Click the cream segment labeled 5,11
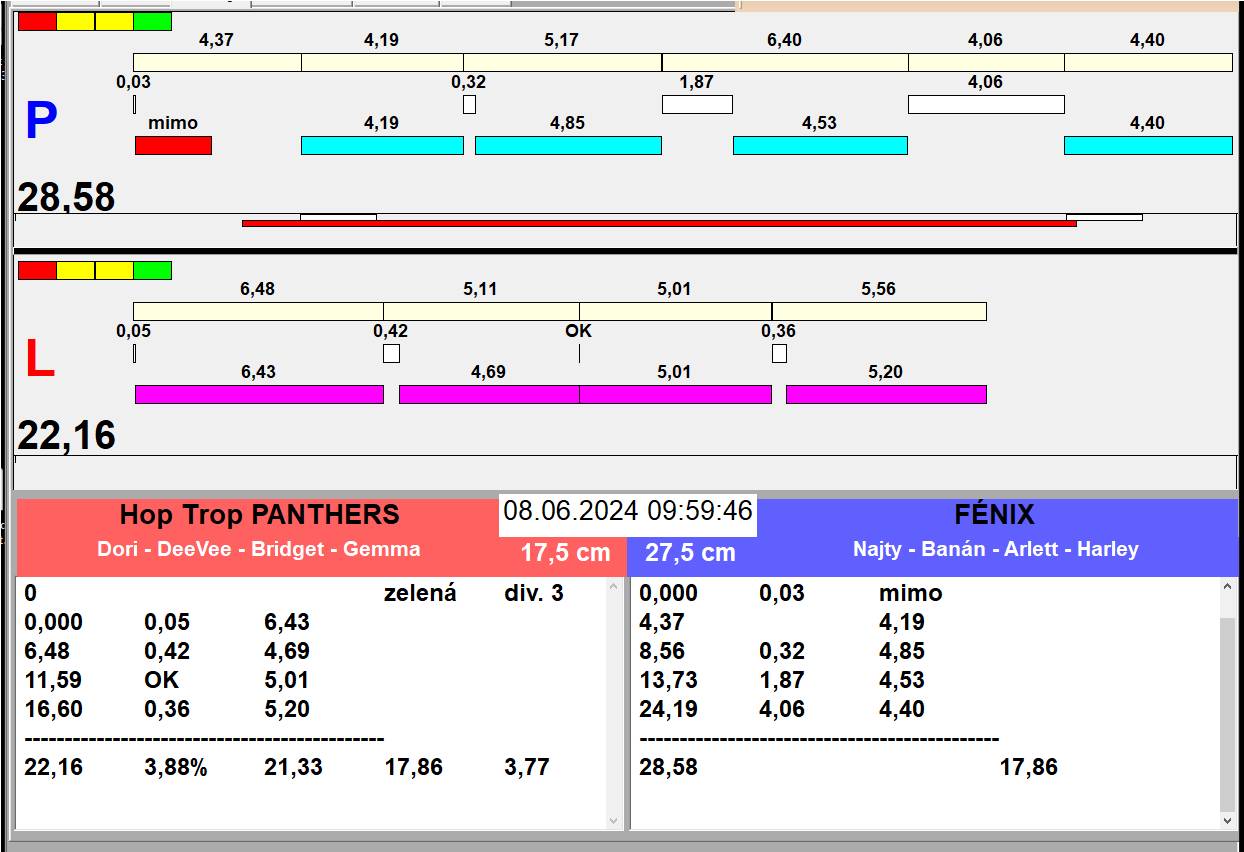Viewport: 1244px width, 852px height. 481,311
